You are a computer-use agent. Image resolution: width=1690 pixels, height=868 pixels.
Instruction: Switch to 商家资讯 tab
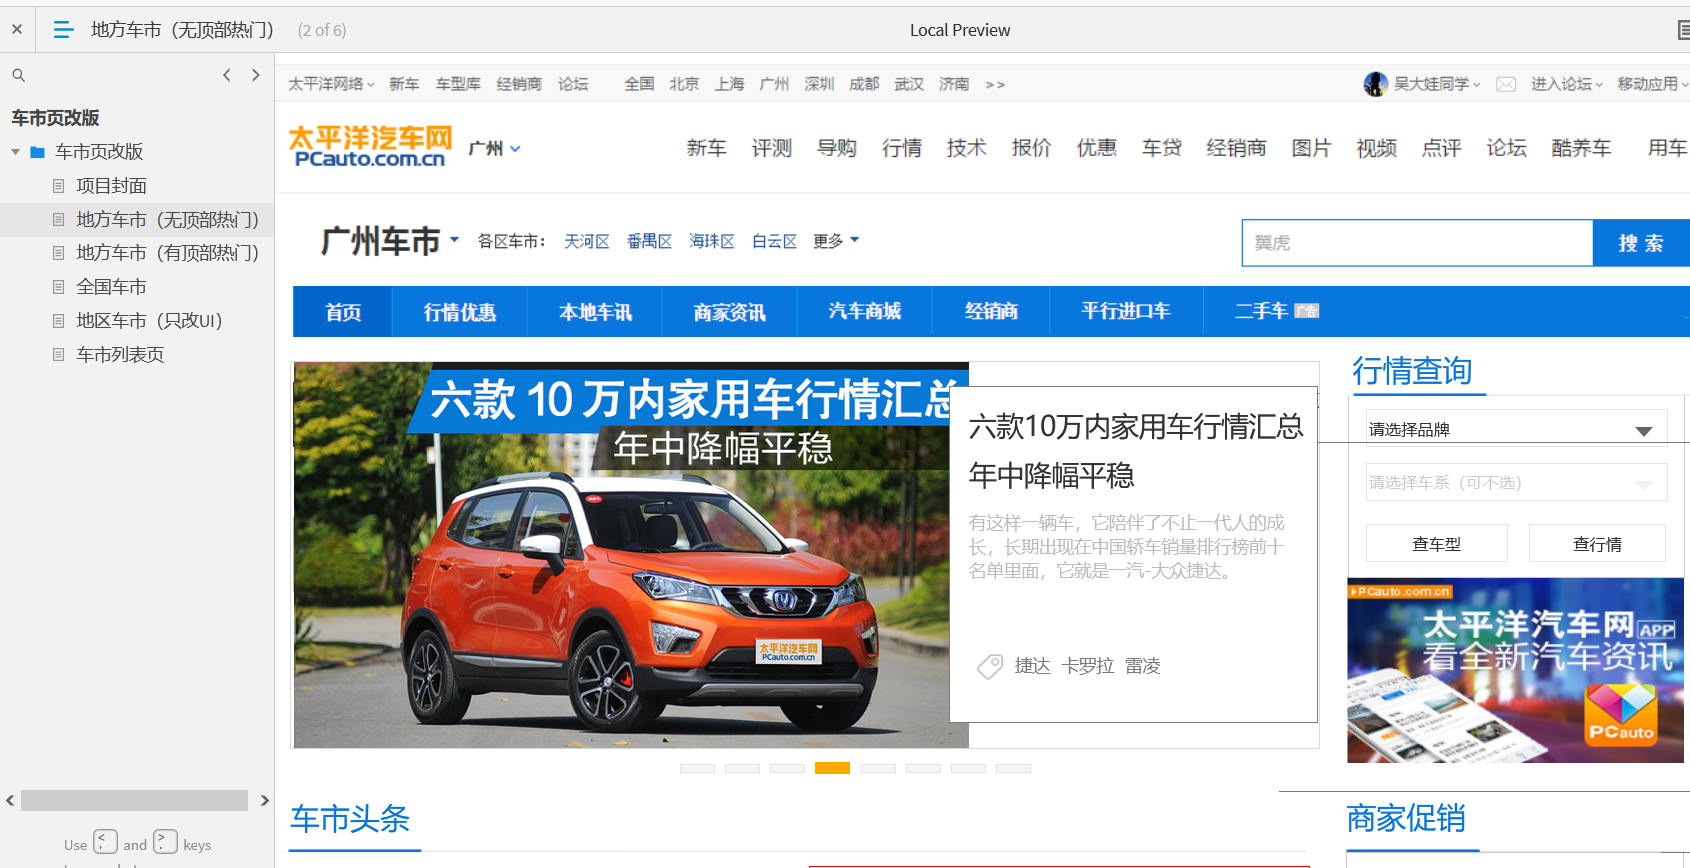[729, 312]
